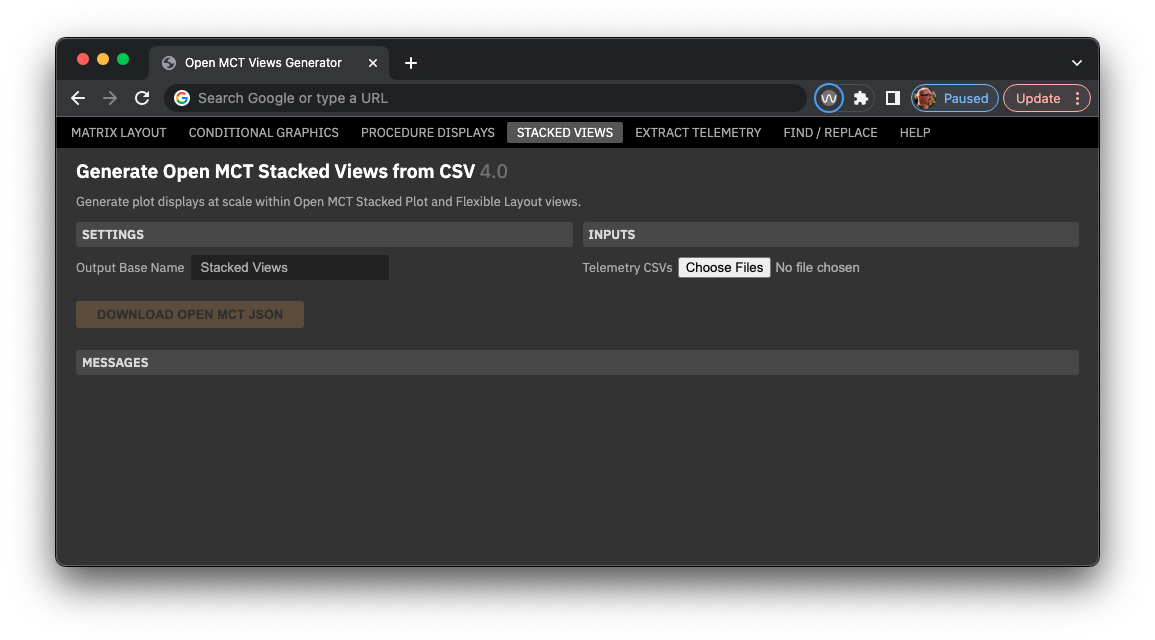Image resolution: width=1155 pixels, height=640 pixels.
Task: Open the Conditional Graphics tab
Action: pos(264,133)
